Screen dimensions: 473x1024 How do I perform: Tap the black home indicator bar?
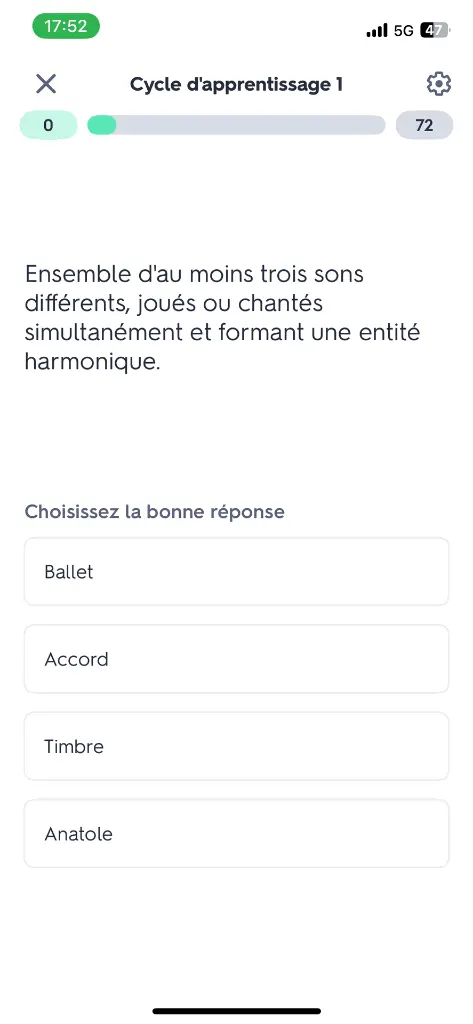click(x=236, y=1011)
